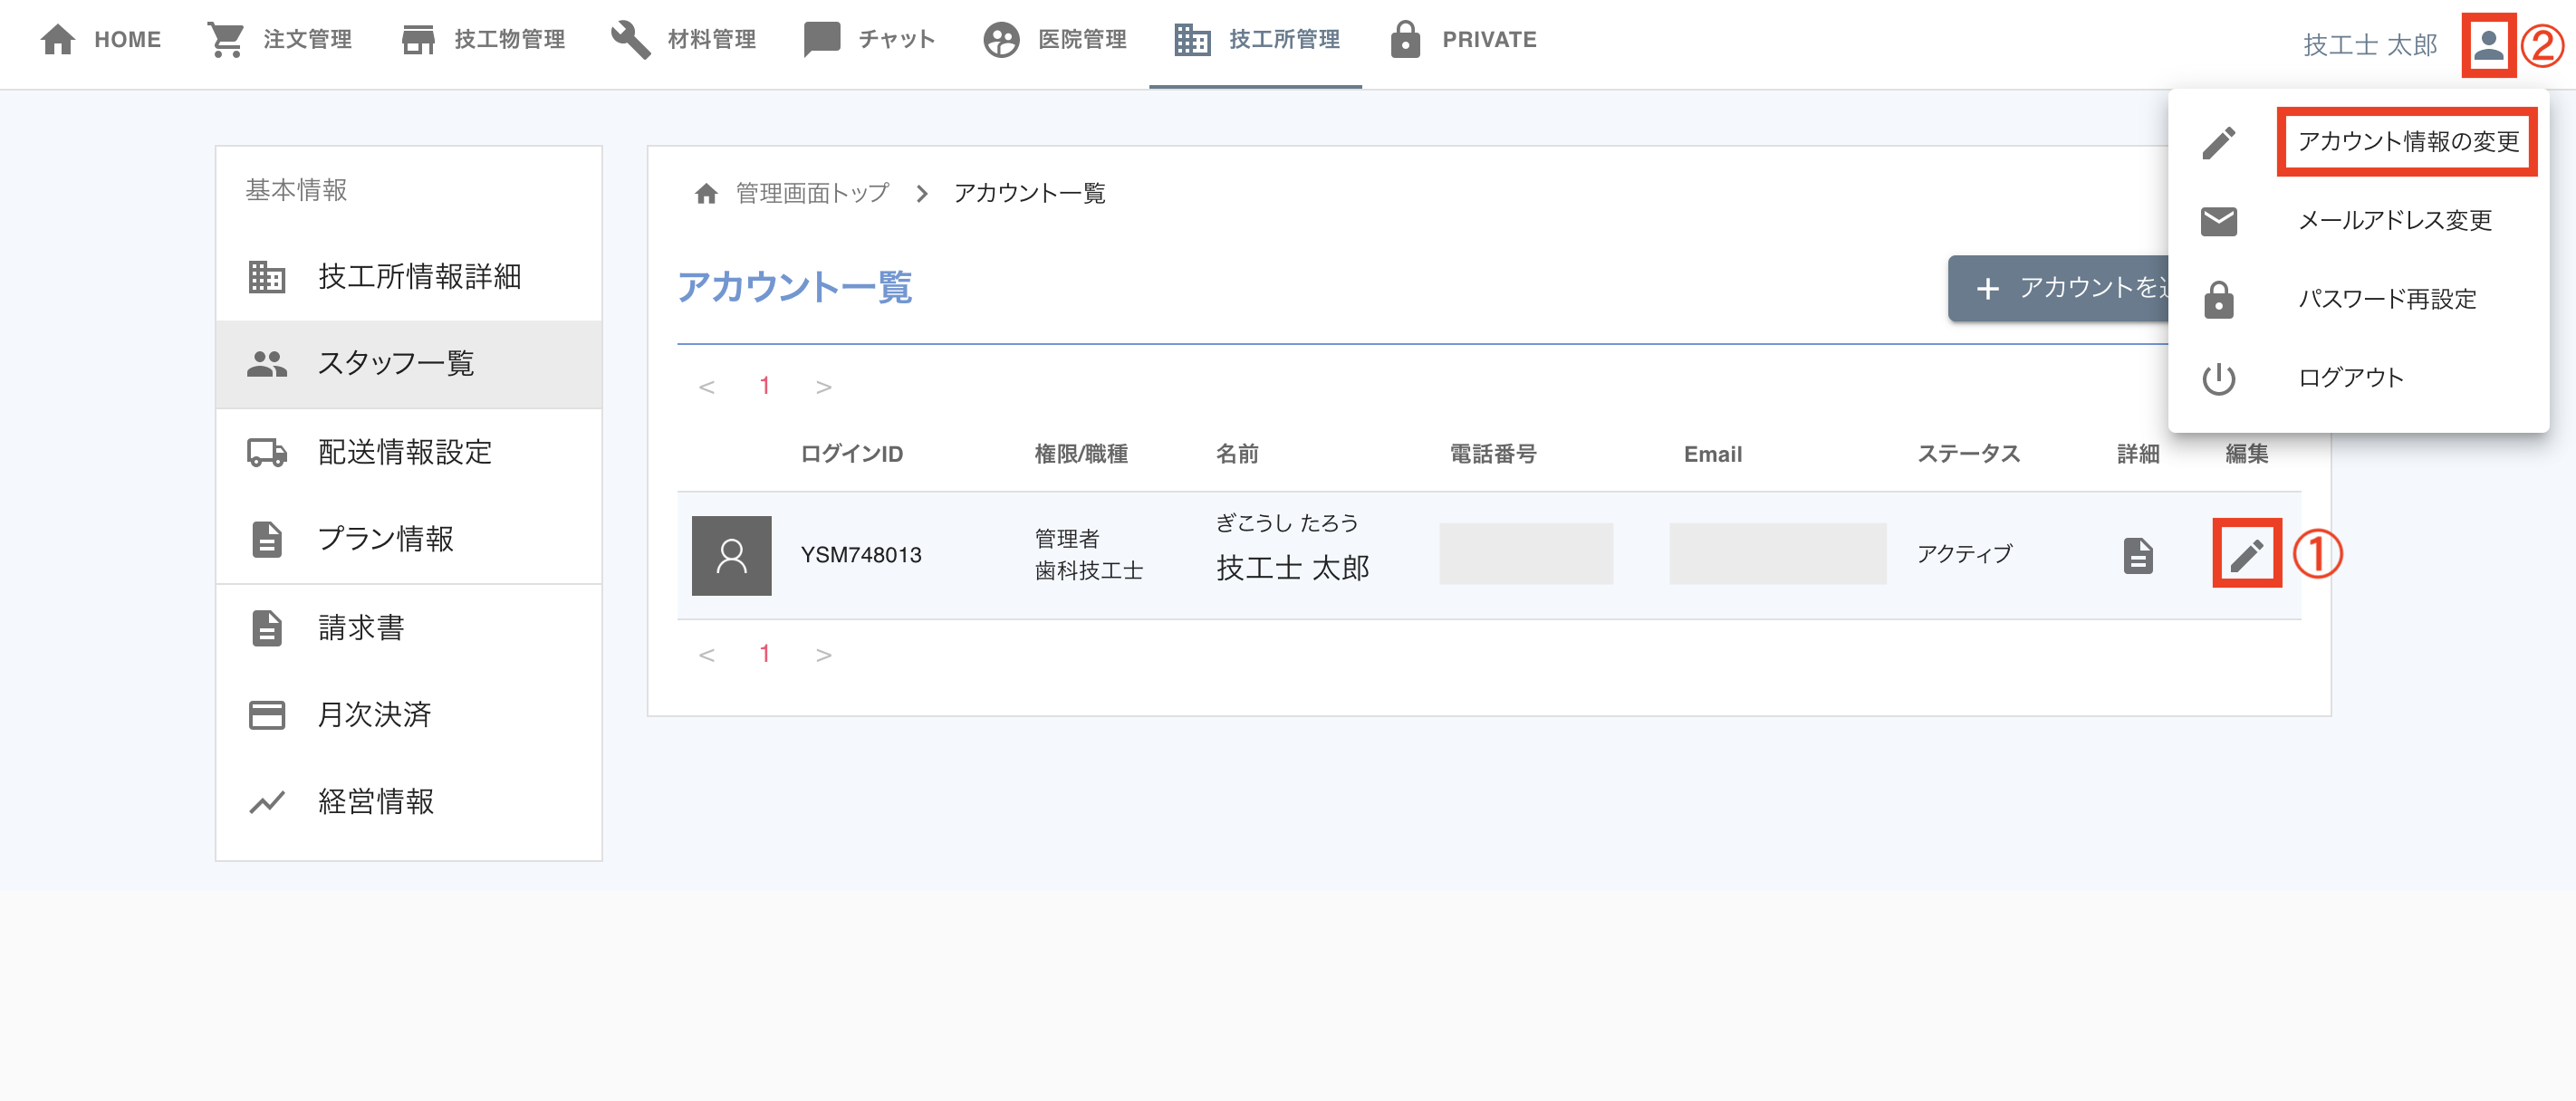Open 注文管理 shopping cart menu

[280, 40]
